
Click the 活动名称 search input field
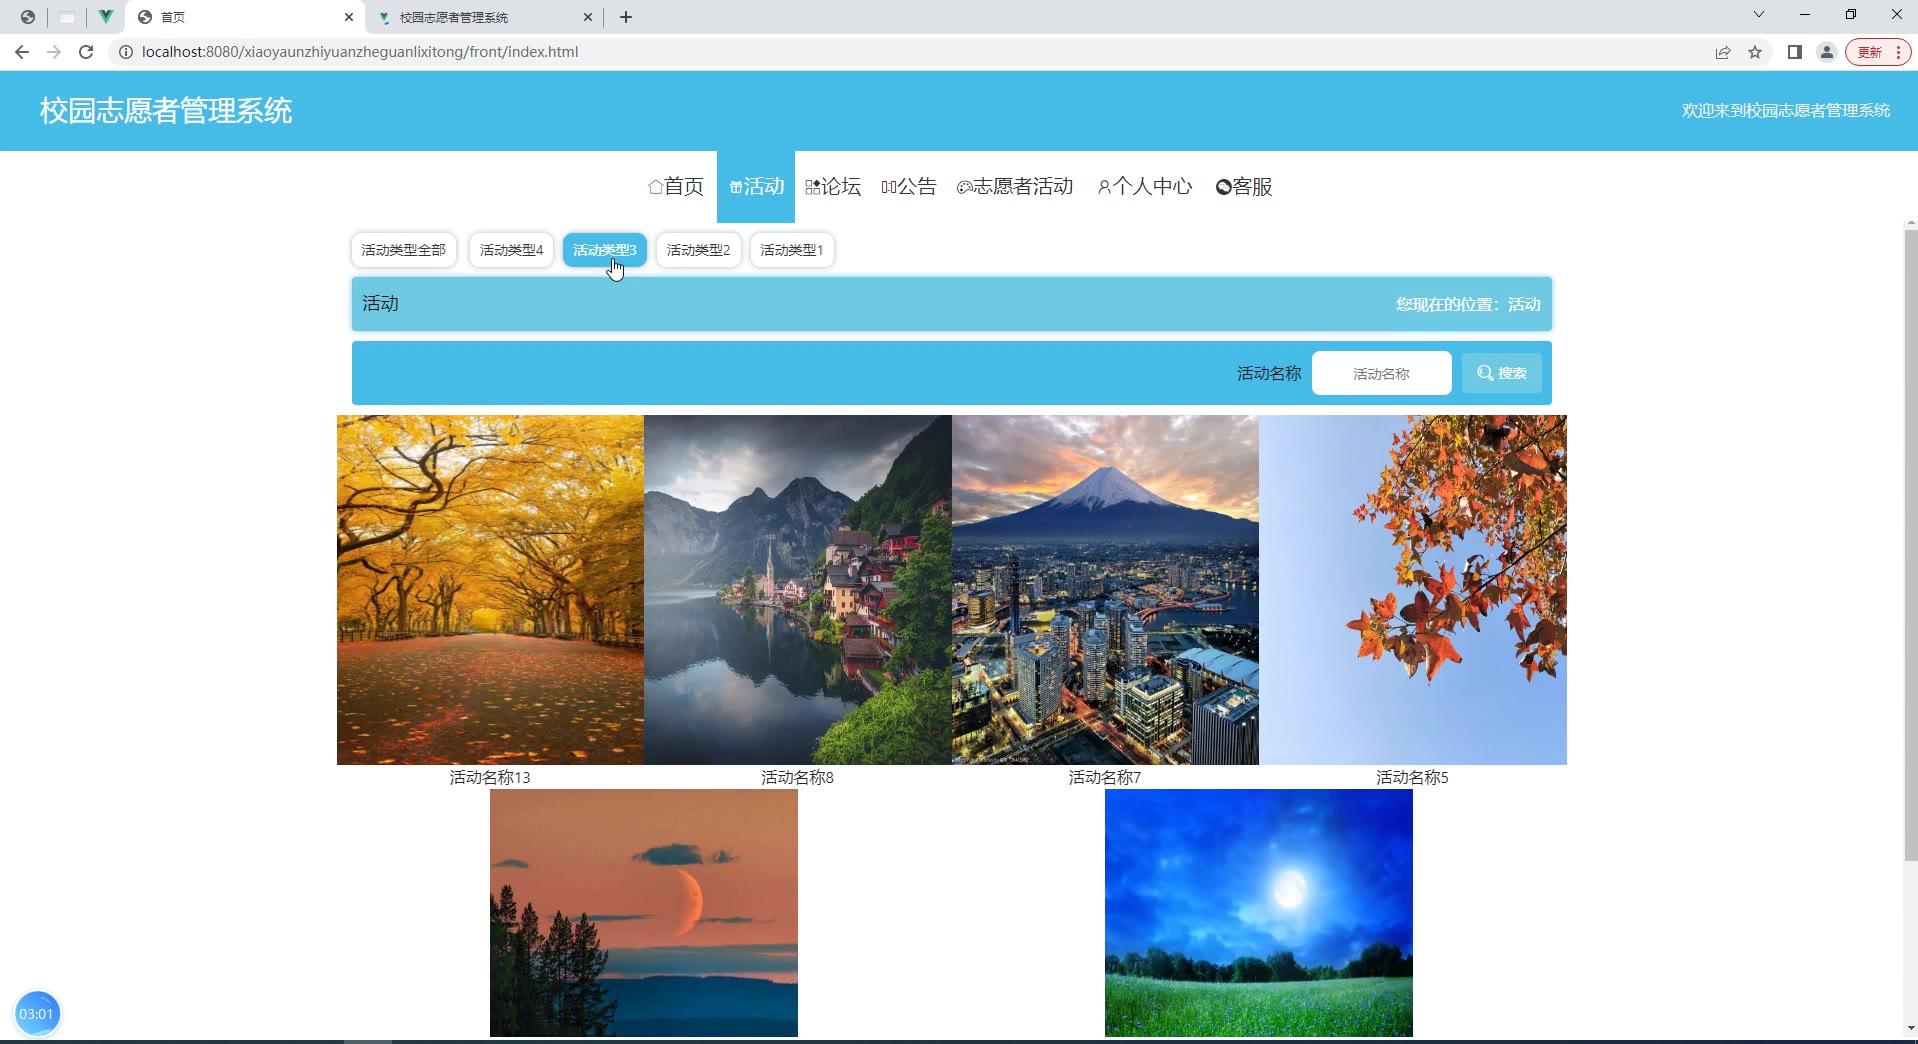pos(1381,373)
